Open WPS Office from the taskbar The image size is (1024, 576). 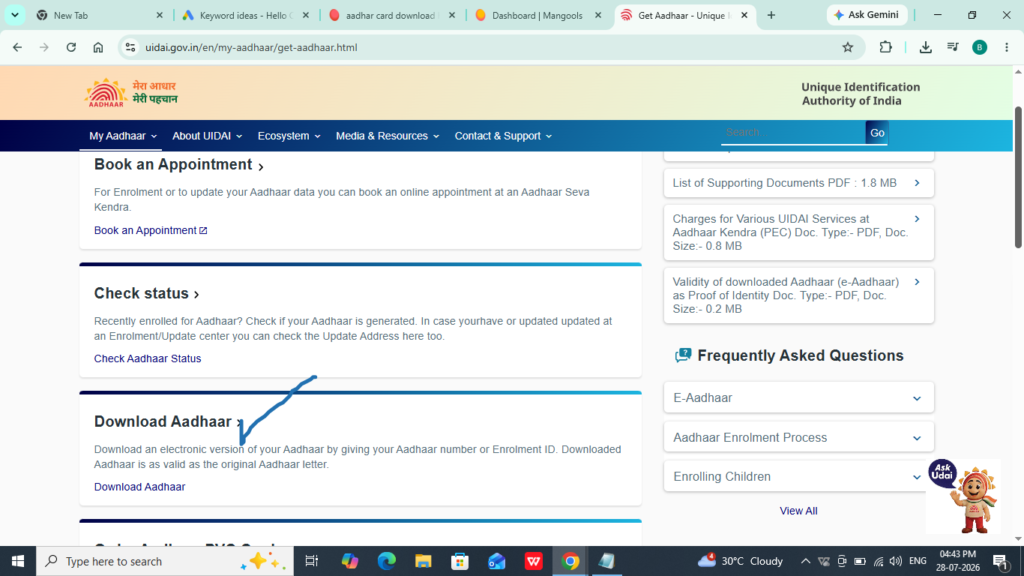point(534,561)
